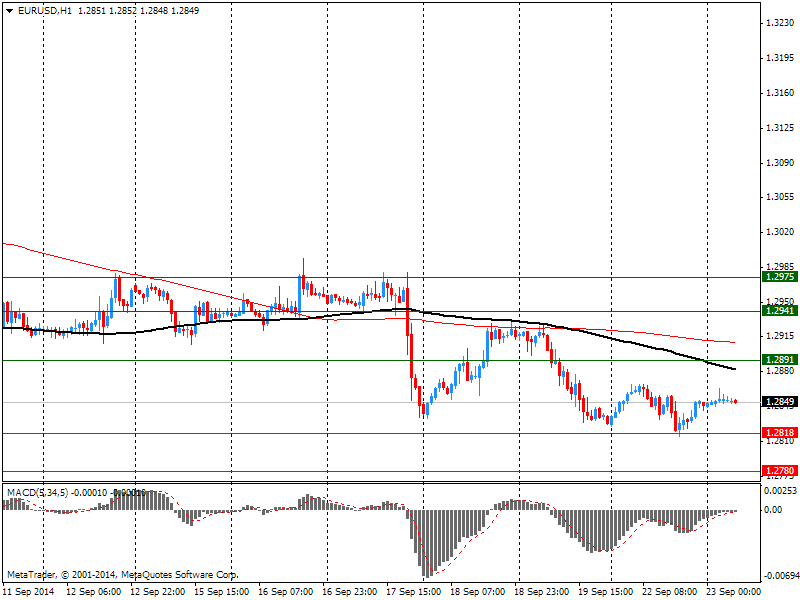800x600 pixels.
Task: Click the 18 Sep 23:00 time label
Action: pyautogui.click(x=541, y=592)
